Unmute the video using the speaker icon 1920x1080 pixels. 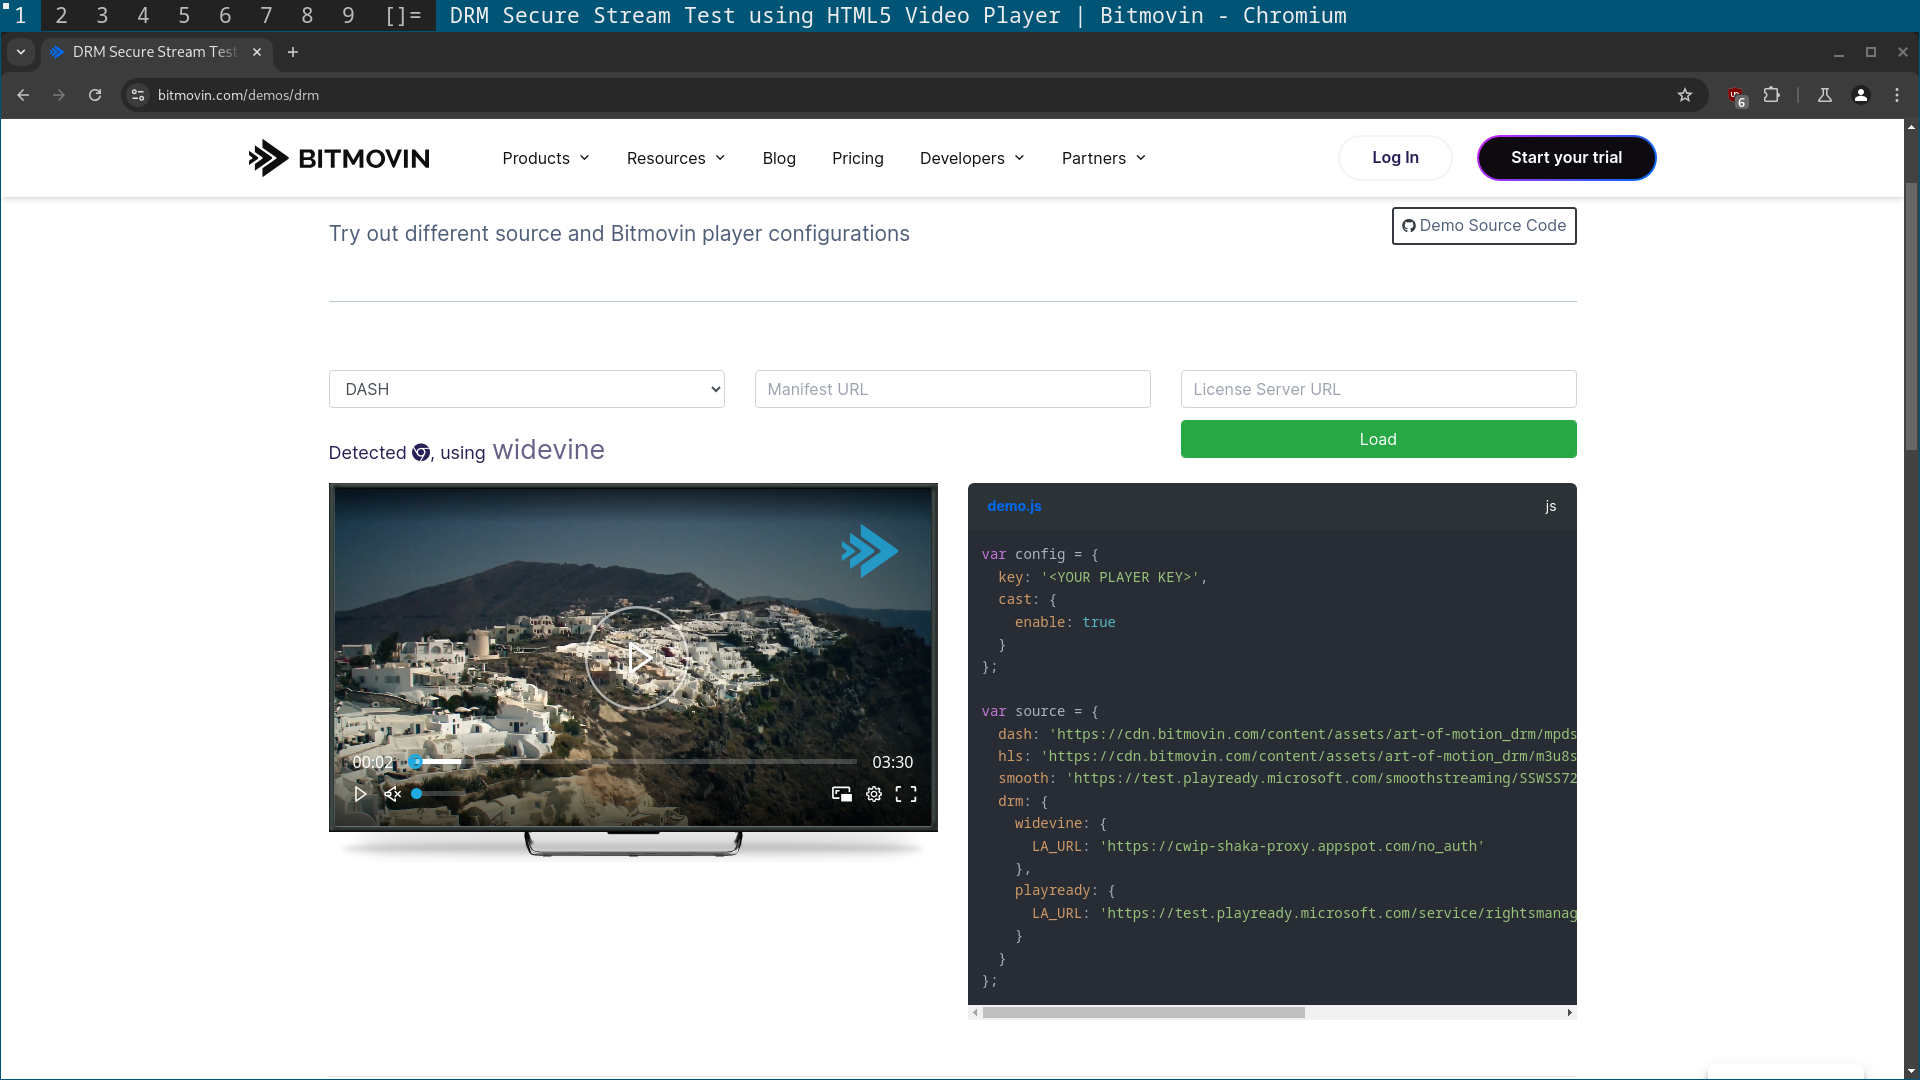392,794
